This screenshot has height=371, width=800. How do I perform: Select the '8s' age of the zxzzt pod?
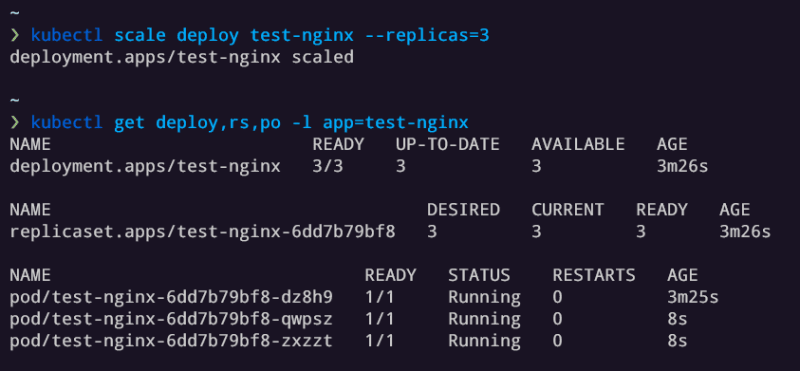(x=678, y=341)
